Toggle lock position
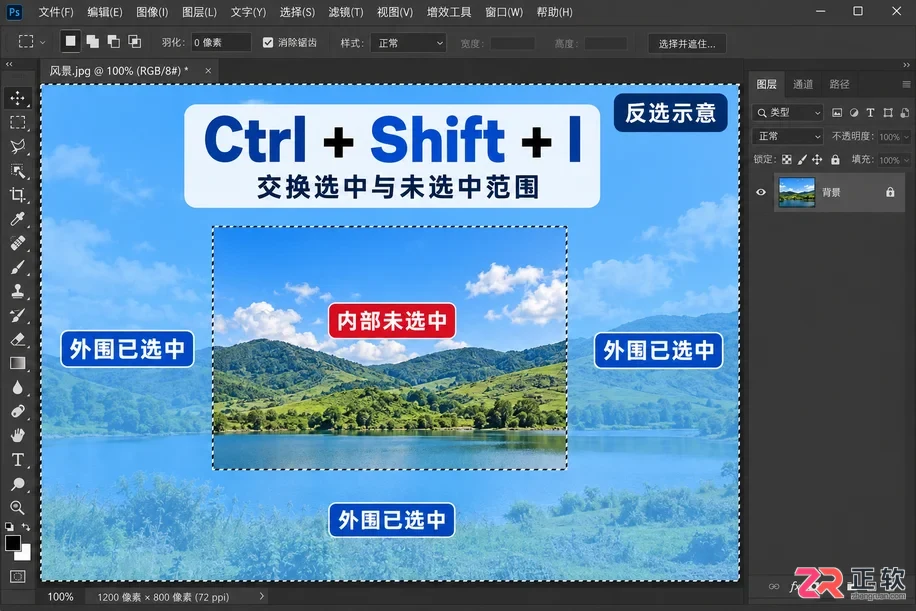 pos(817,159)
